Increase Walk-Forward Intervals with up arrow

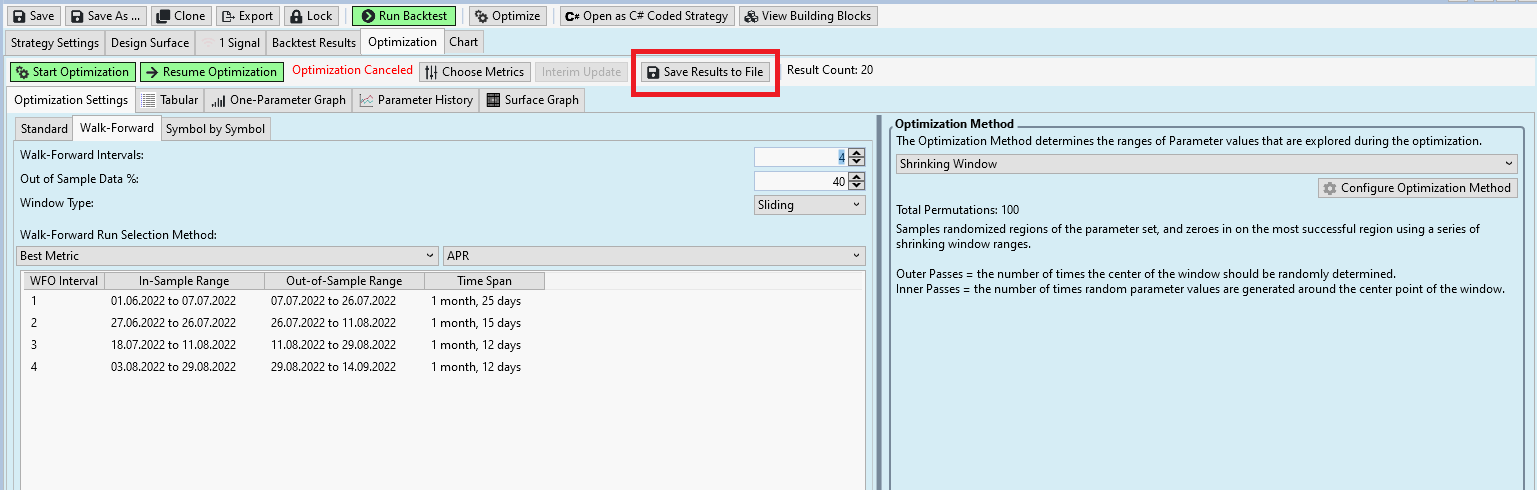(856, 153)
